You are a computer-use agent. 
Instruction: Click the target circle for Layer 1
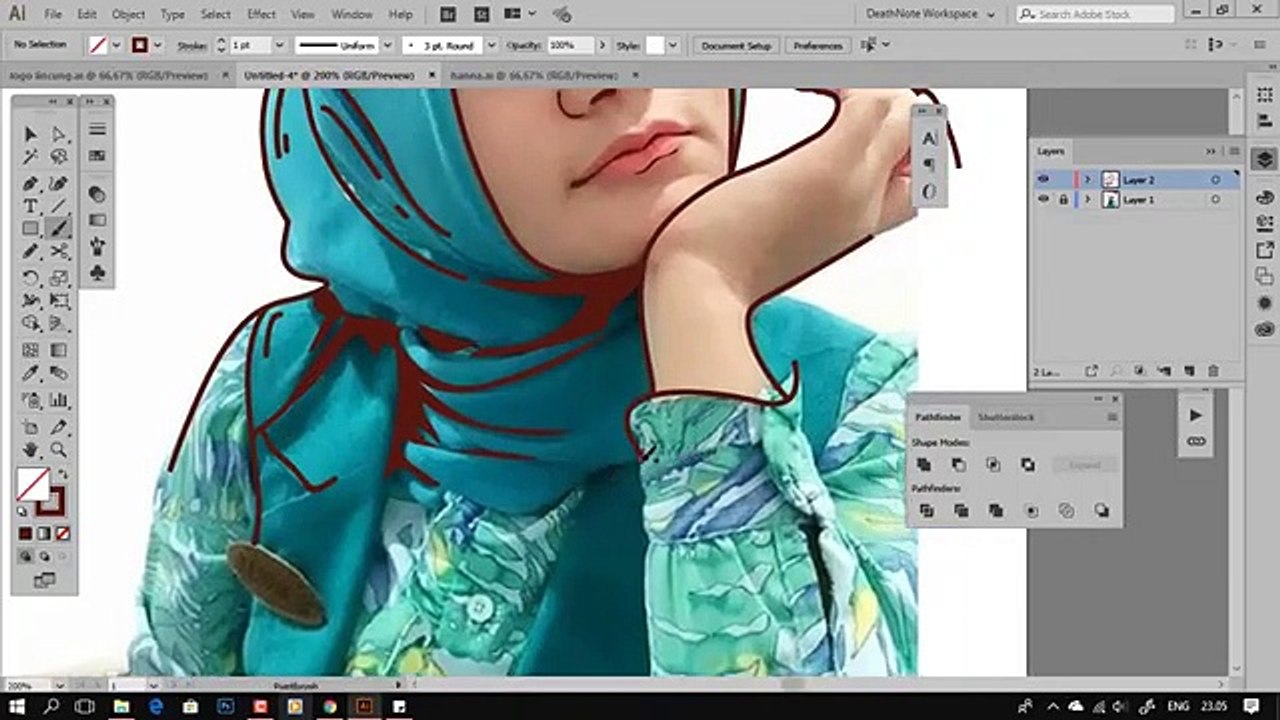1215,200
